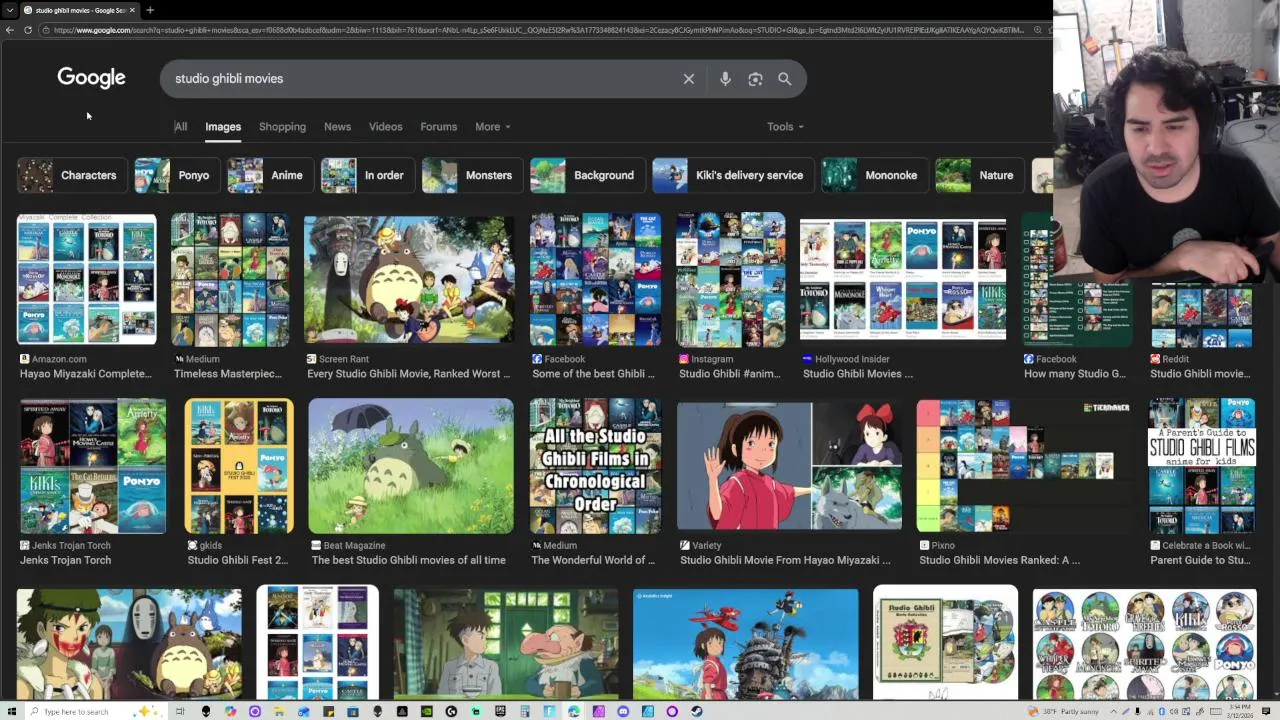Open the Porco Rosso red plane landscape image
The height and width of the screenshot is (720, 1280).
[x=745, y=644]
